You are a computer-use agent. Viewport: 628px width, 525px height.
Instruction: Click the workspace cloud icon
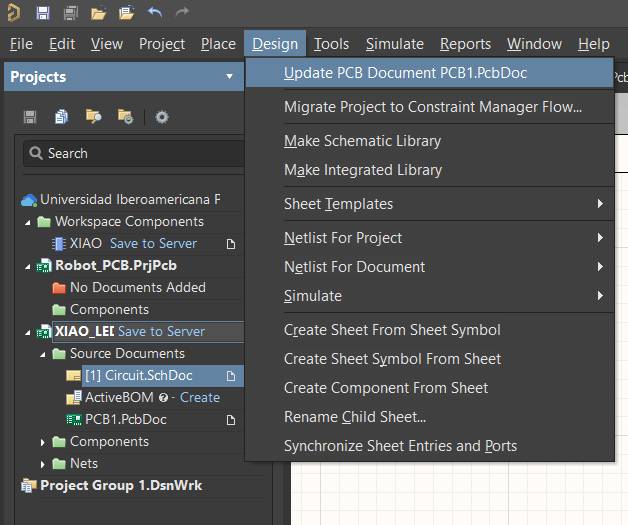(29, 199)
